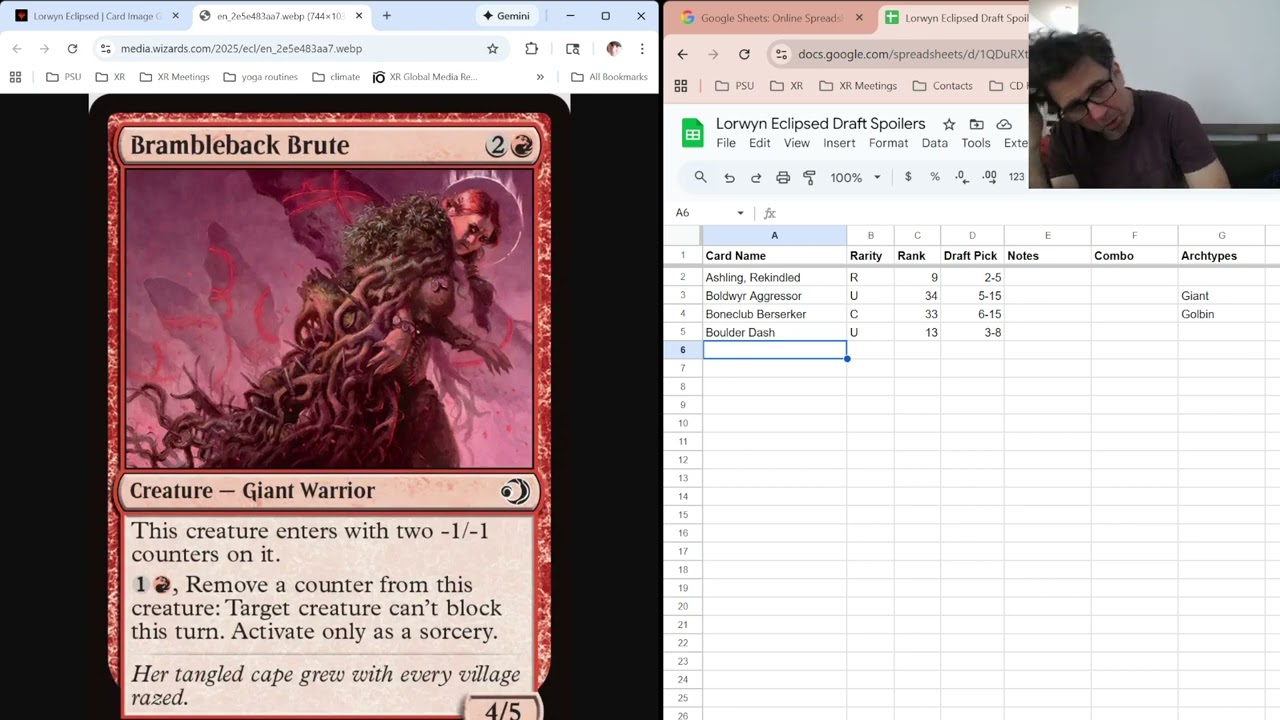Open the Google Sheets home icon
Viewport: 1280px width, 720px height.
692,133
